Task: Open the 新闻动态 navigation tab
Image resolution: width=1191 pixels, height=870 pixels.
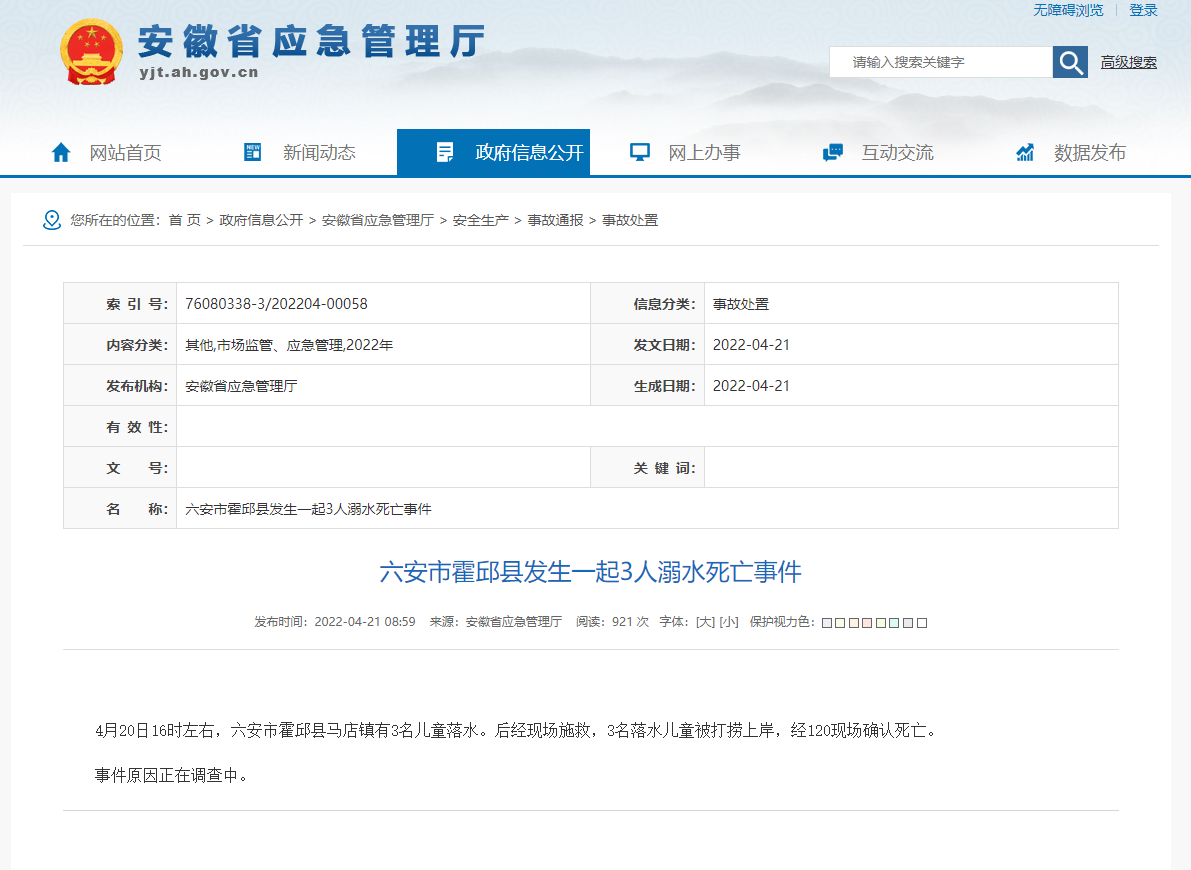Action: [x=318, y=152]
